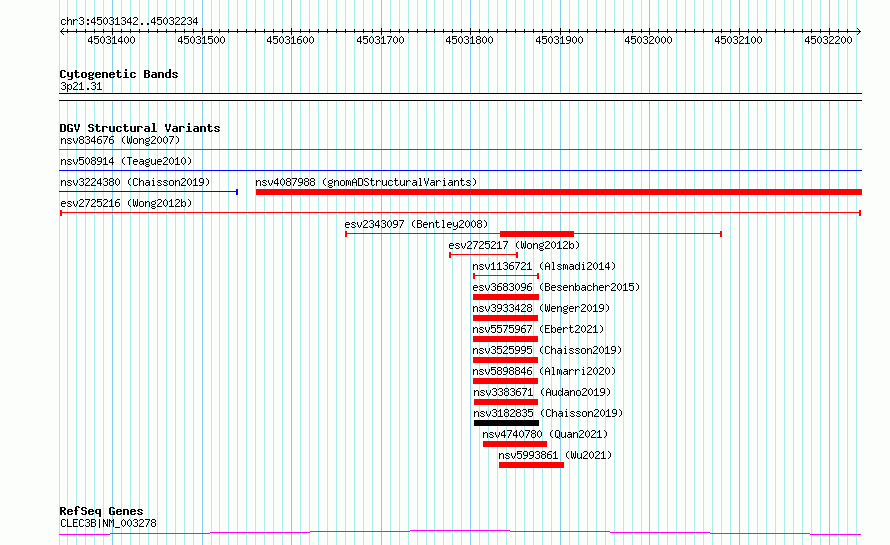Image resolution: width=890 pixels, height=545 pixels.
Task: Open the nsv834676 (Wong2007) variant
Action: (119, 141)
